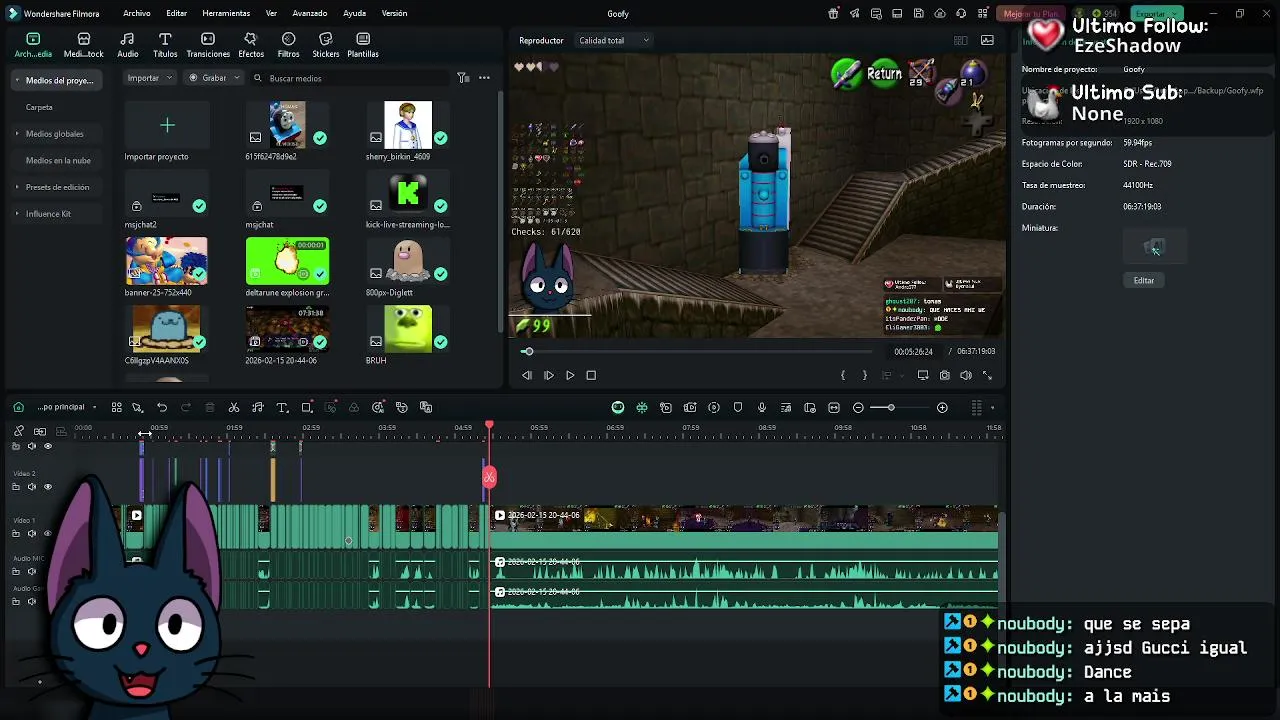Open the Stickers tab
The image size is (1280, 720).
[325, 45]
